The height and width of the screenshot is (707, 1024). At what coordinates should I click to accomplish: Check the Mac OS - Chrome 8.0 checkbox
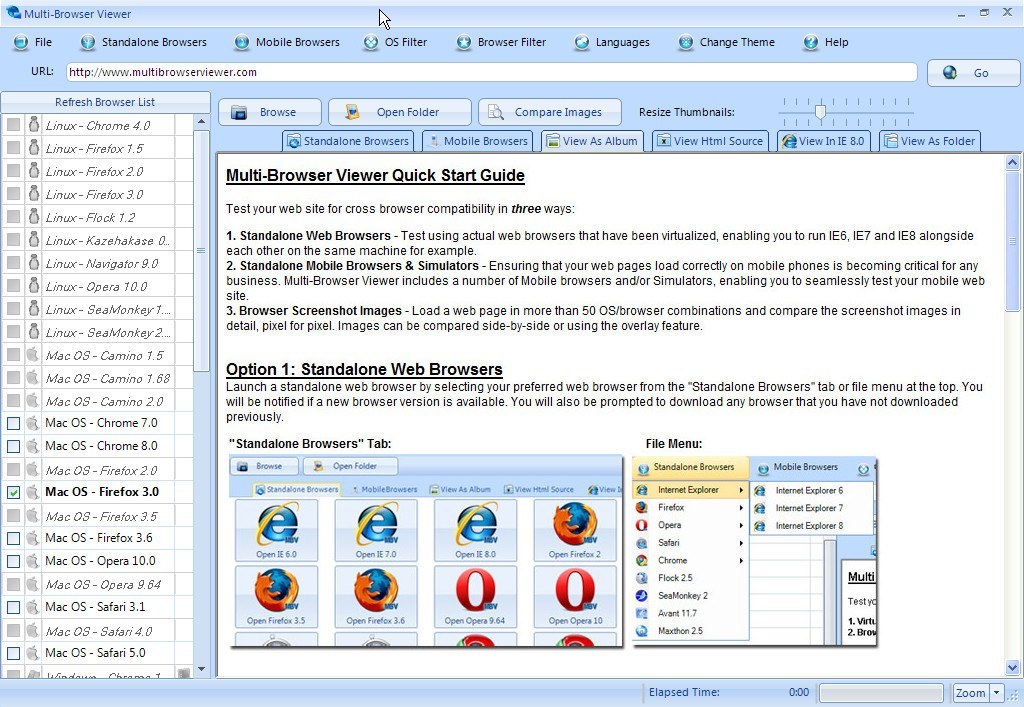pyautogui.click(x=13, y=447)
